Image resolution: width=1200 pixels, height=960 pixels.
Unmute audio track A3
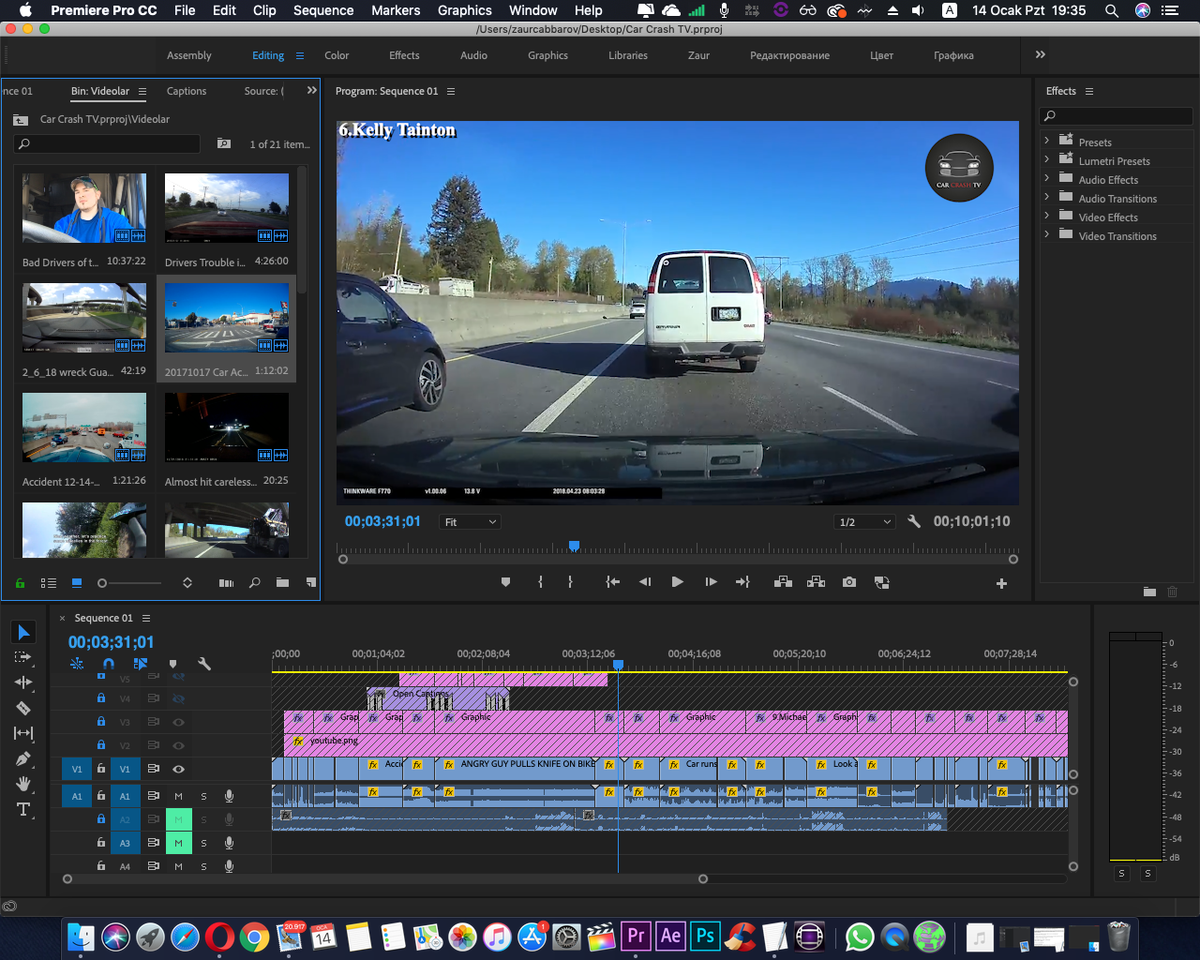click(179, 843)
